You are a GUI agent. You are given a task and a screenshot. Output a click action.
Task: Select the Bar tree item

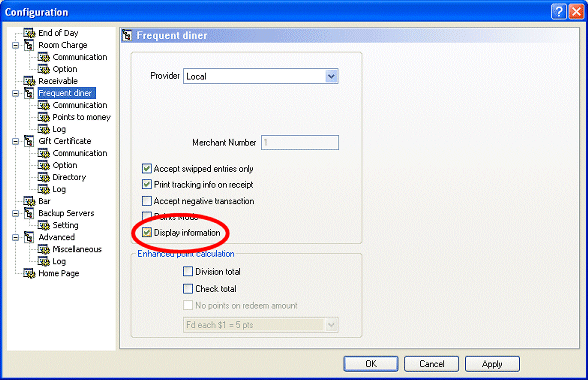(44, 201)
